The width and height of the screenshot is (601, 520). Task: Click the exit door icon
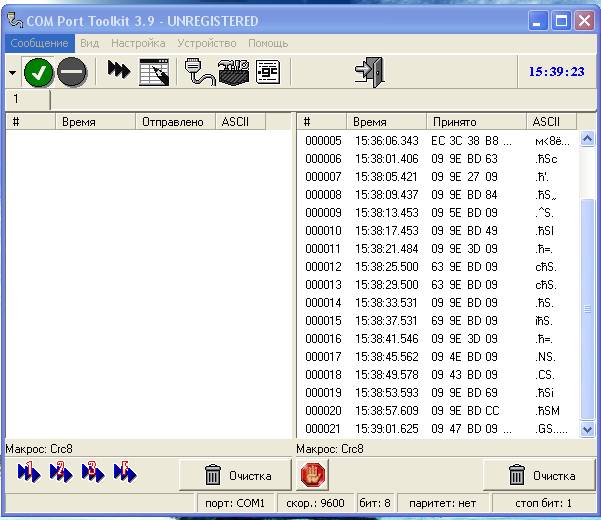[370, 72]
